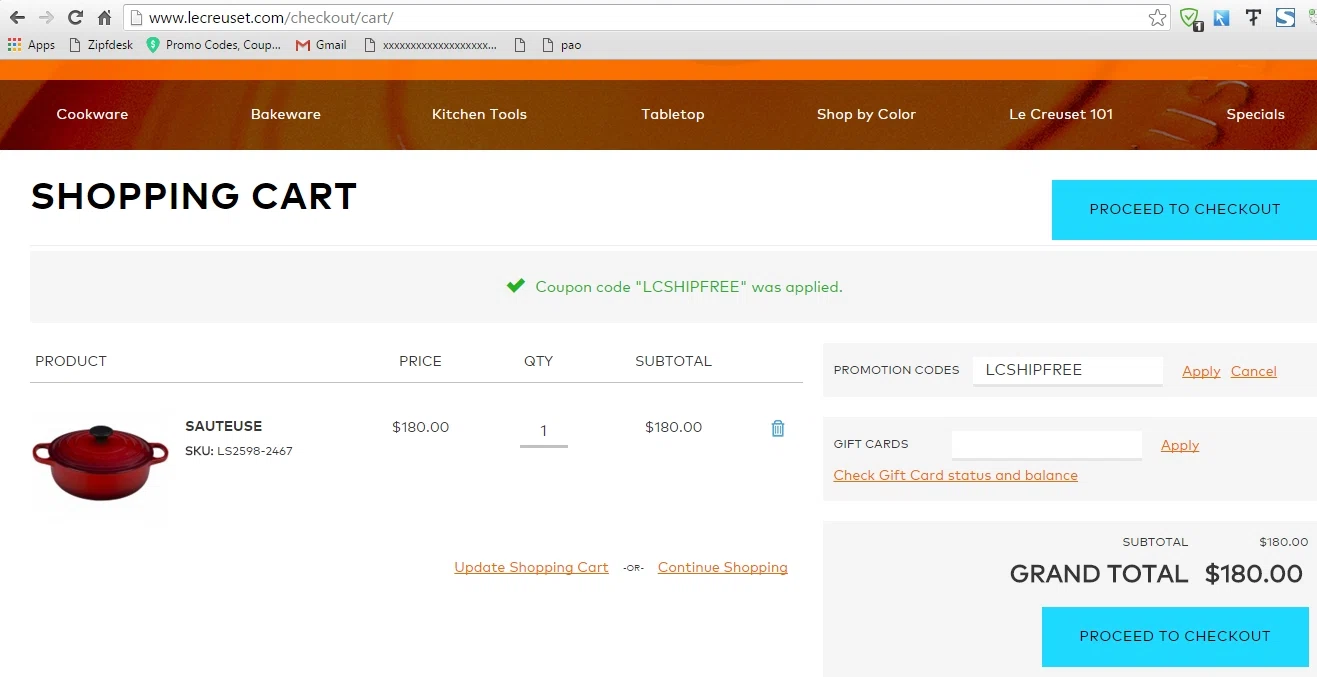The image size is (1317, 677).
Task: Click the Grand Total $180.00 amount
Action: [x=1254, y=573]
